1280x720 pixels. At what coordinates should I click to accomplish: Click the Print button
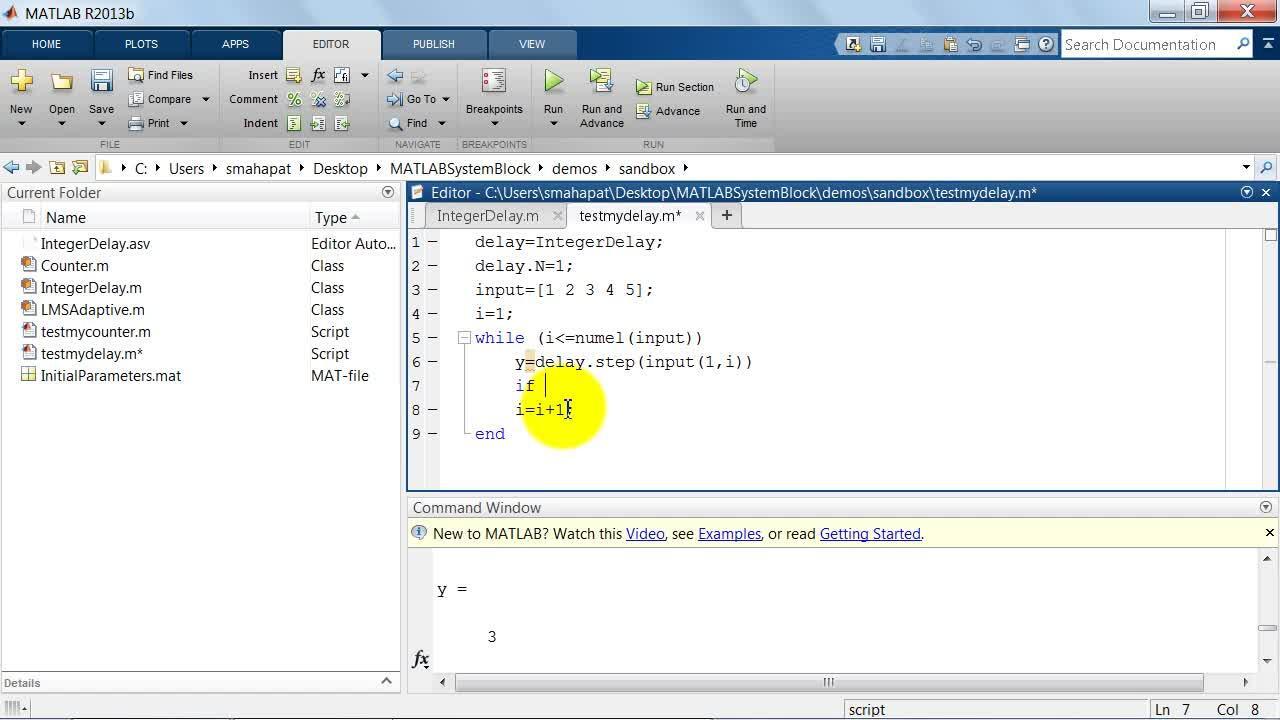click(x=149, y=123)
